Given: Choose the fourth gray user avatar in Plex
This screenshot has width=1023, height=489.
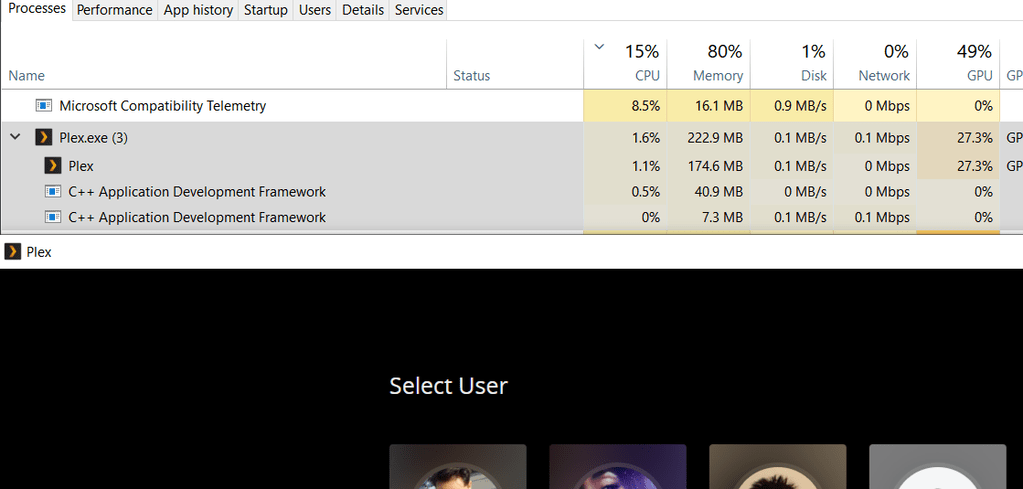Looking at the screenshot, I should pyautogui.click(x=938, y=467).
